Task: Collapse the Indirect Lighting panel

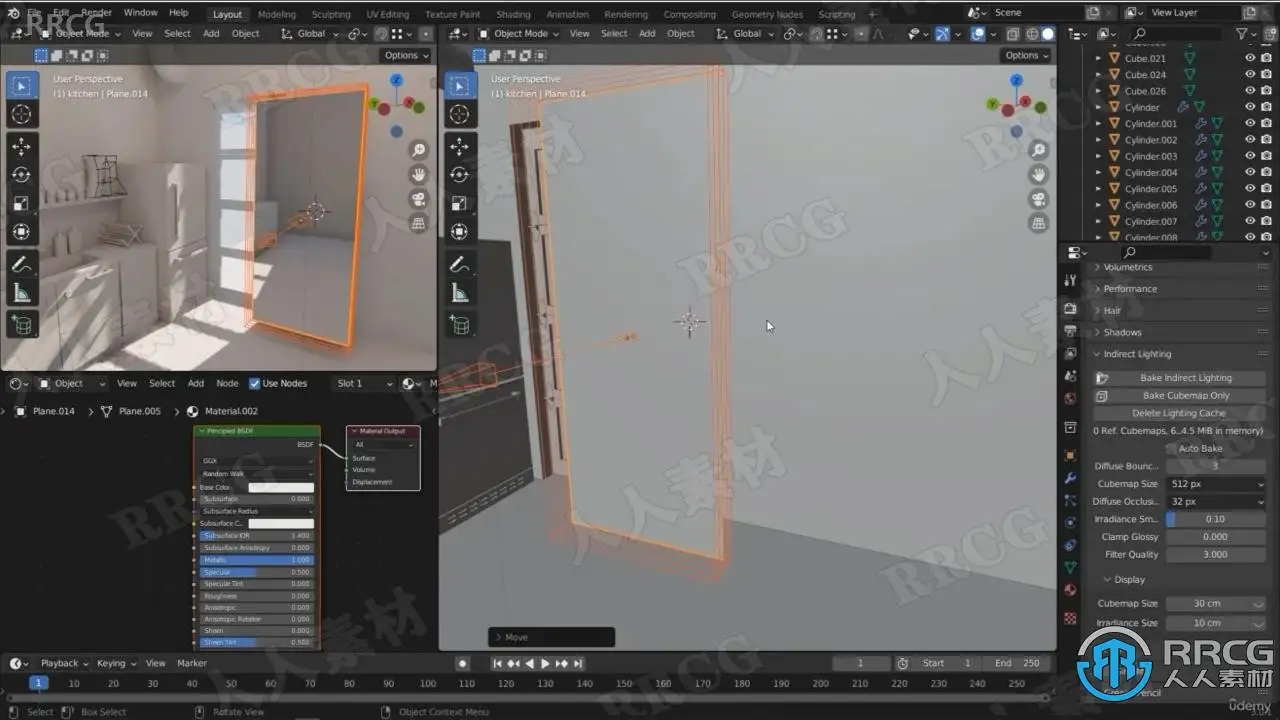Action: pyautogui.click(x=1137, y=354)
